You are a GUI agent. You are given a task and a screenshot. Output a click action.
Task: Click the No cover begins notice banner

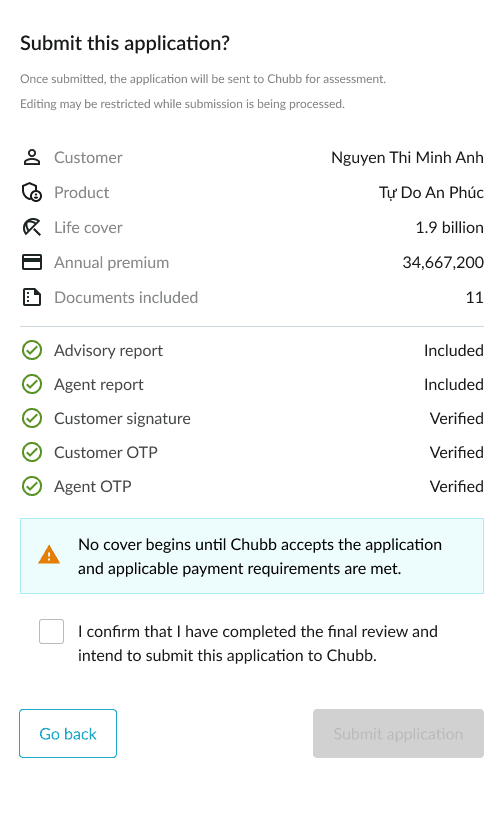point(252,556)
